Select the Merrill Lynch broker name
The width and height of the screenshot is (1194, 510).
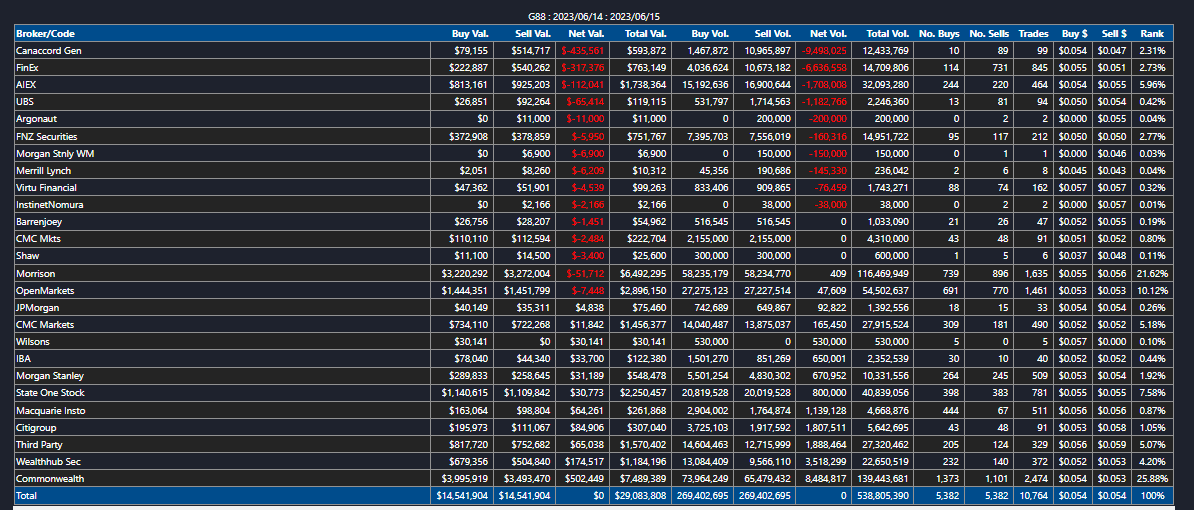point(41,171)
